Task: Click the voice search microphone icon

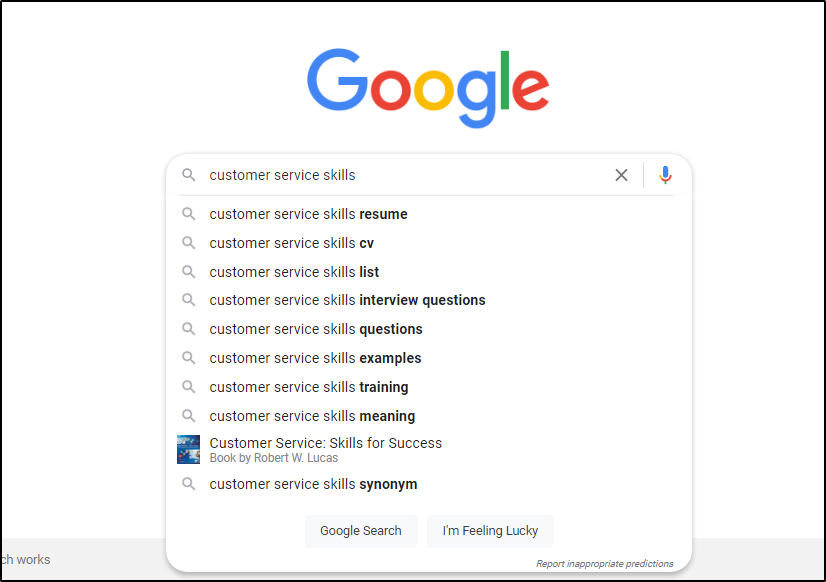Action: tap(665, 175)
